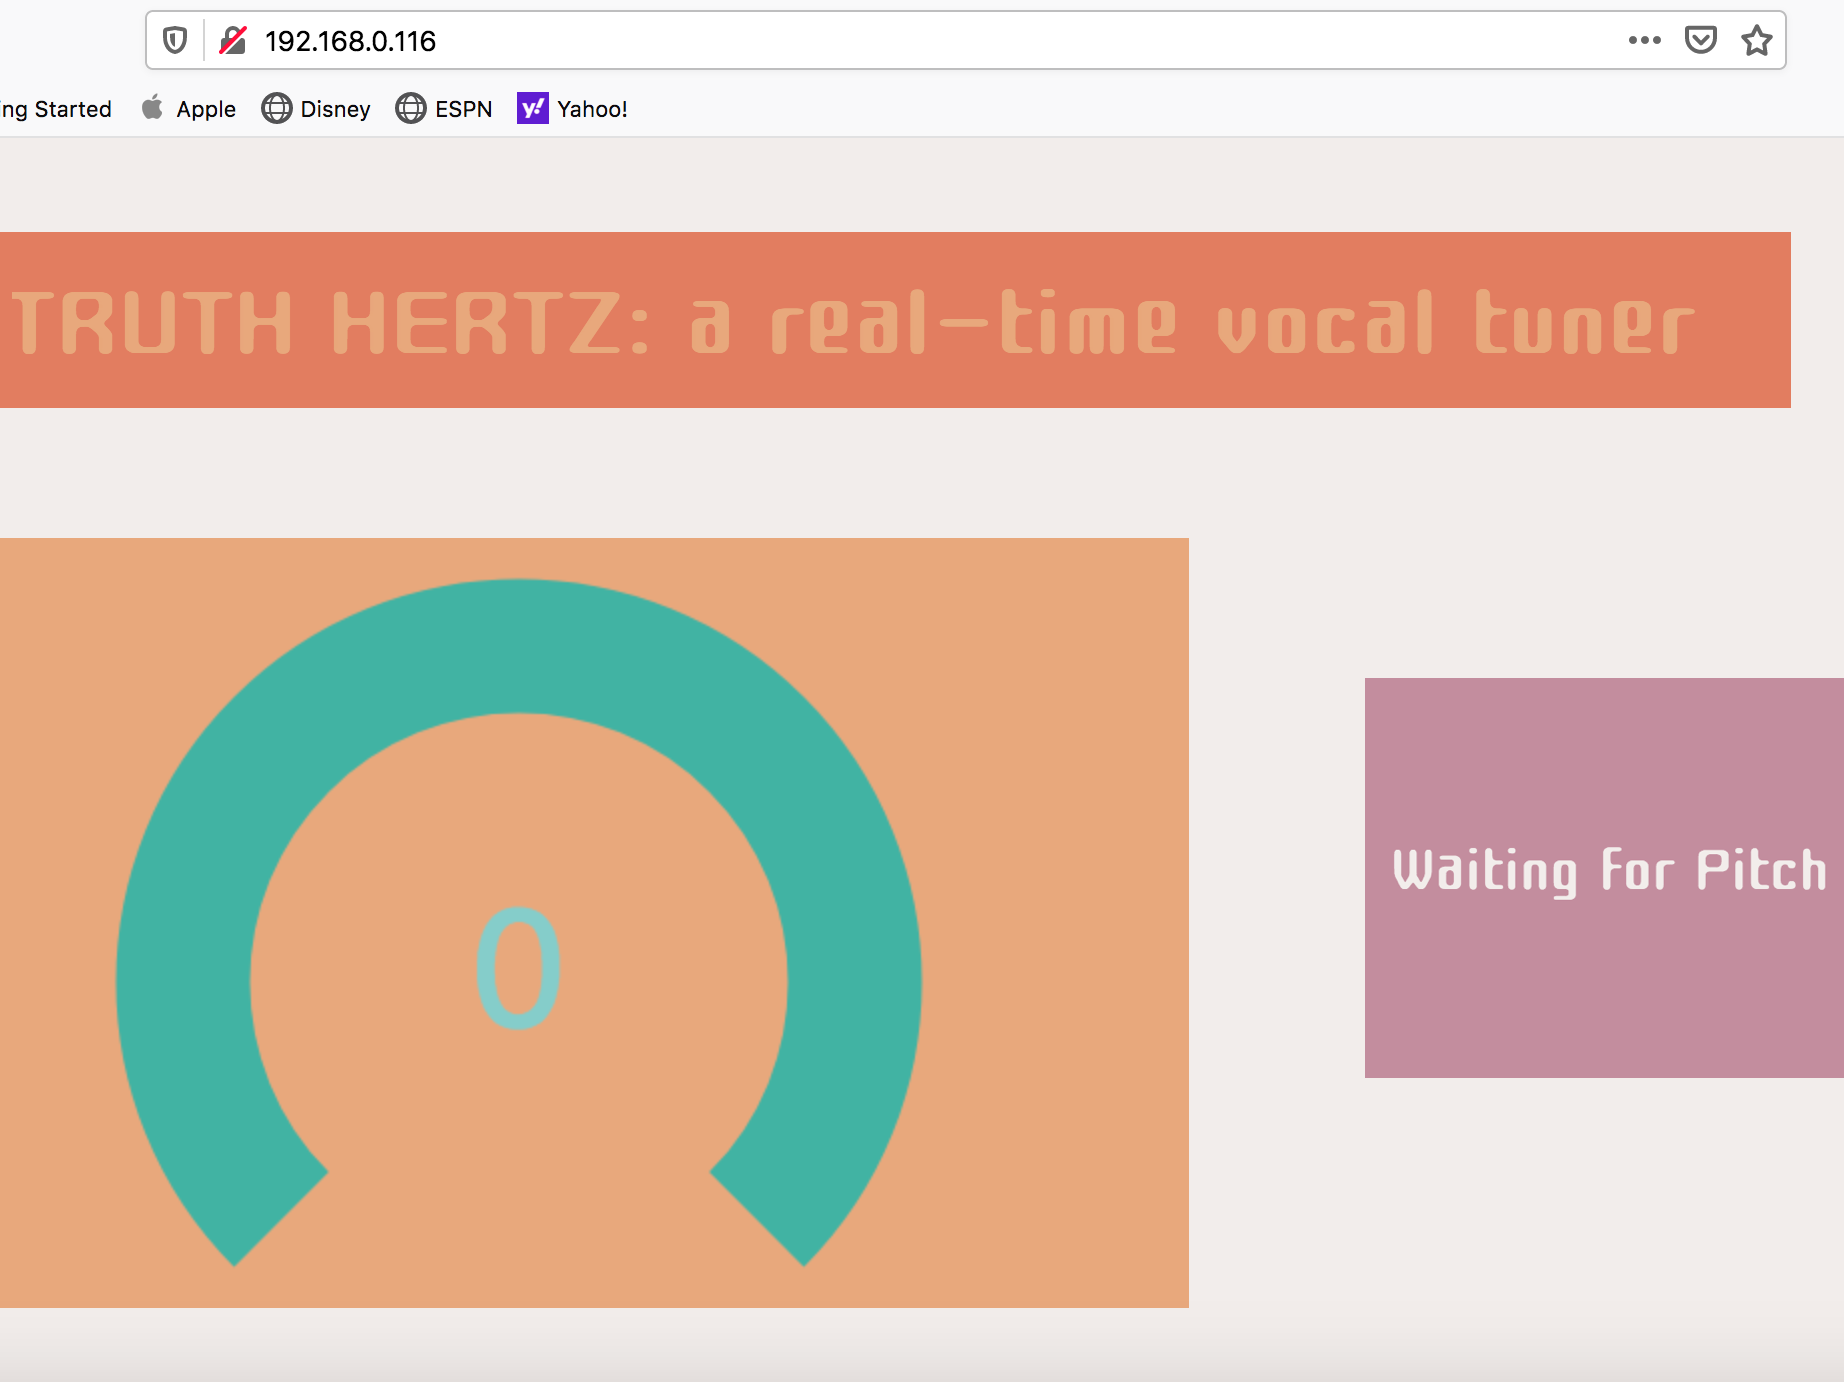Click the tracking protection shield icon
This screenshot has width=1844, height=1382.
175,41
